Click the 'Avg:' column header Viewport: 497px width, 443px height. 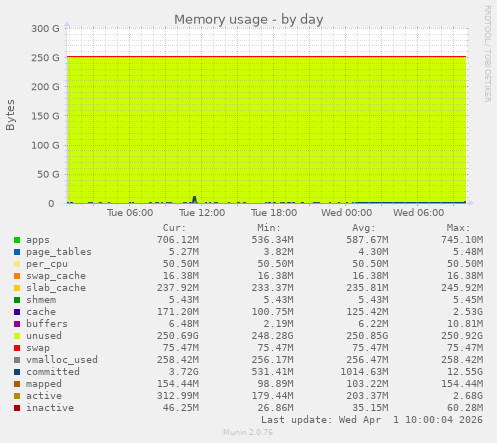click(x=364, y=228)
